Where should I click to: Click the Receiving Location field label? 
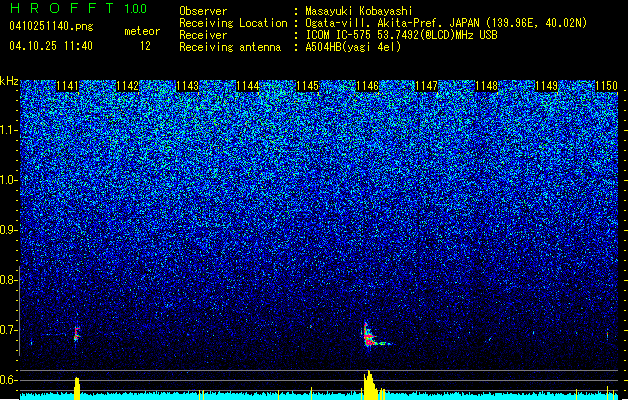233,23
